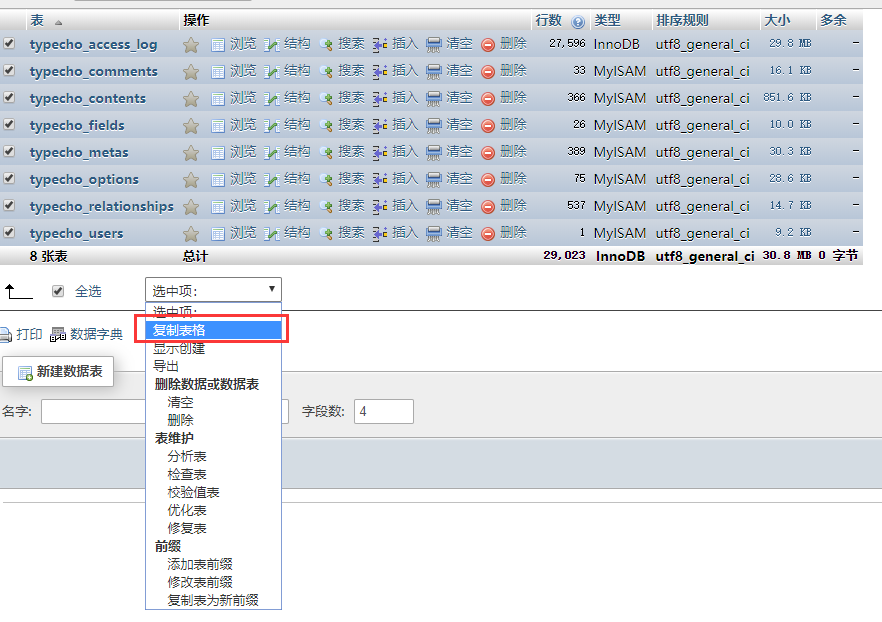Uncheck the typecho_options checkbox
Screen dimensions: 882x622
pyautogui.click(x=9, y=178)
